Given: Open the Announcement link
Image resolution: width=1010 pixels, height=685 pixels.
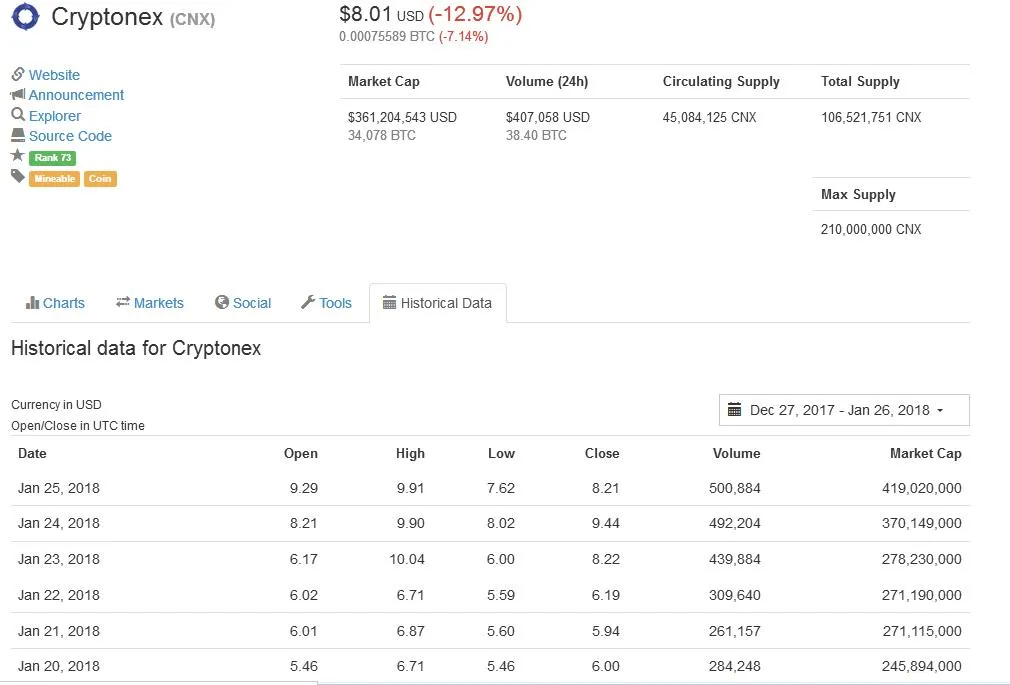Looking at the screenshot, I should point(76,95).
